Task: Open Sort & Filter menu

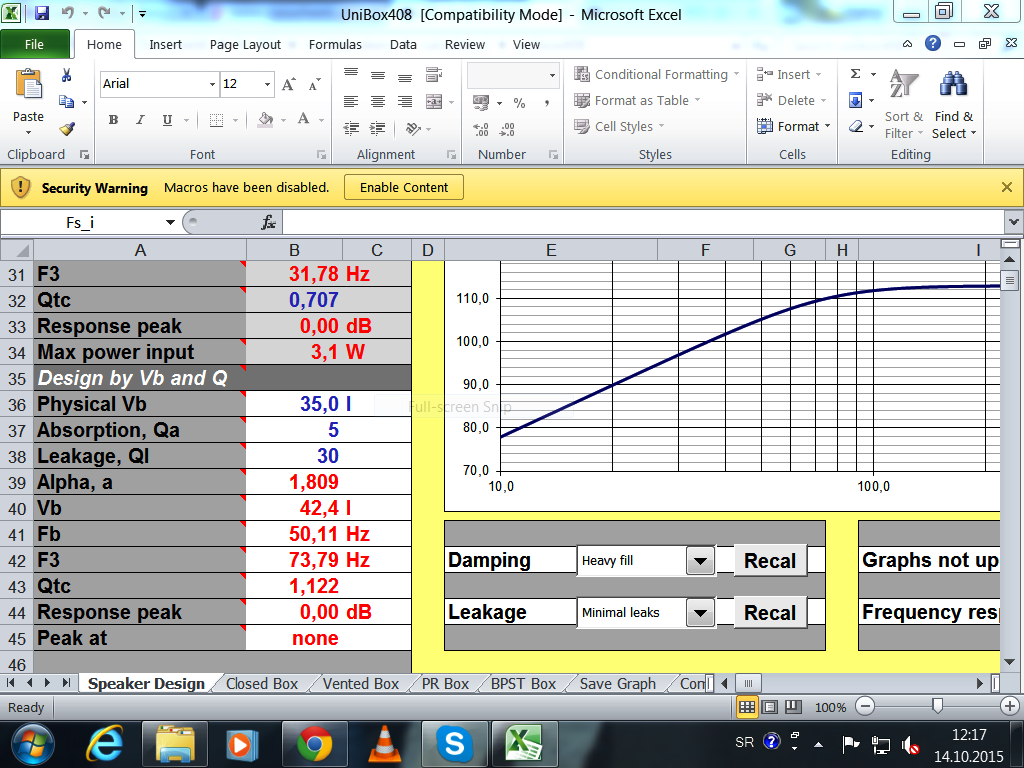Action: point(904,104)
